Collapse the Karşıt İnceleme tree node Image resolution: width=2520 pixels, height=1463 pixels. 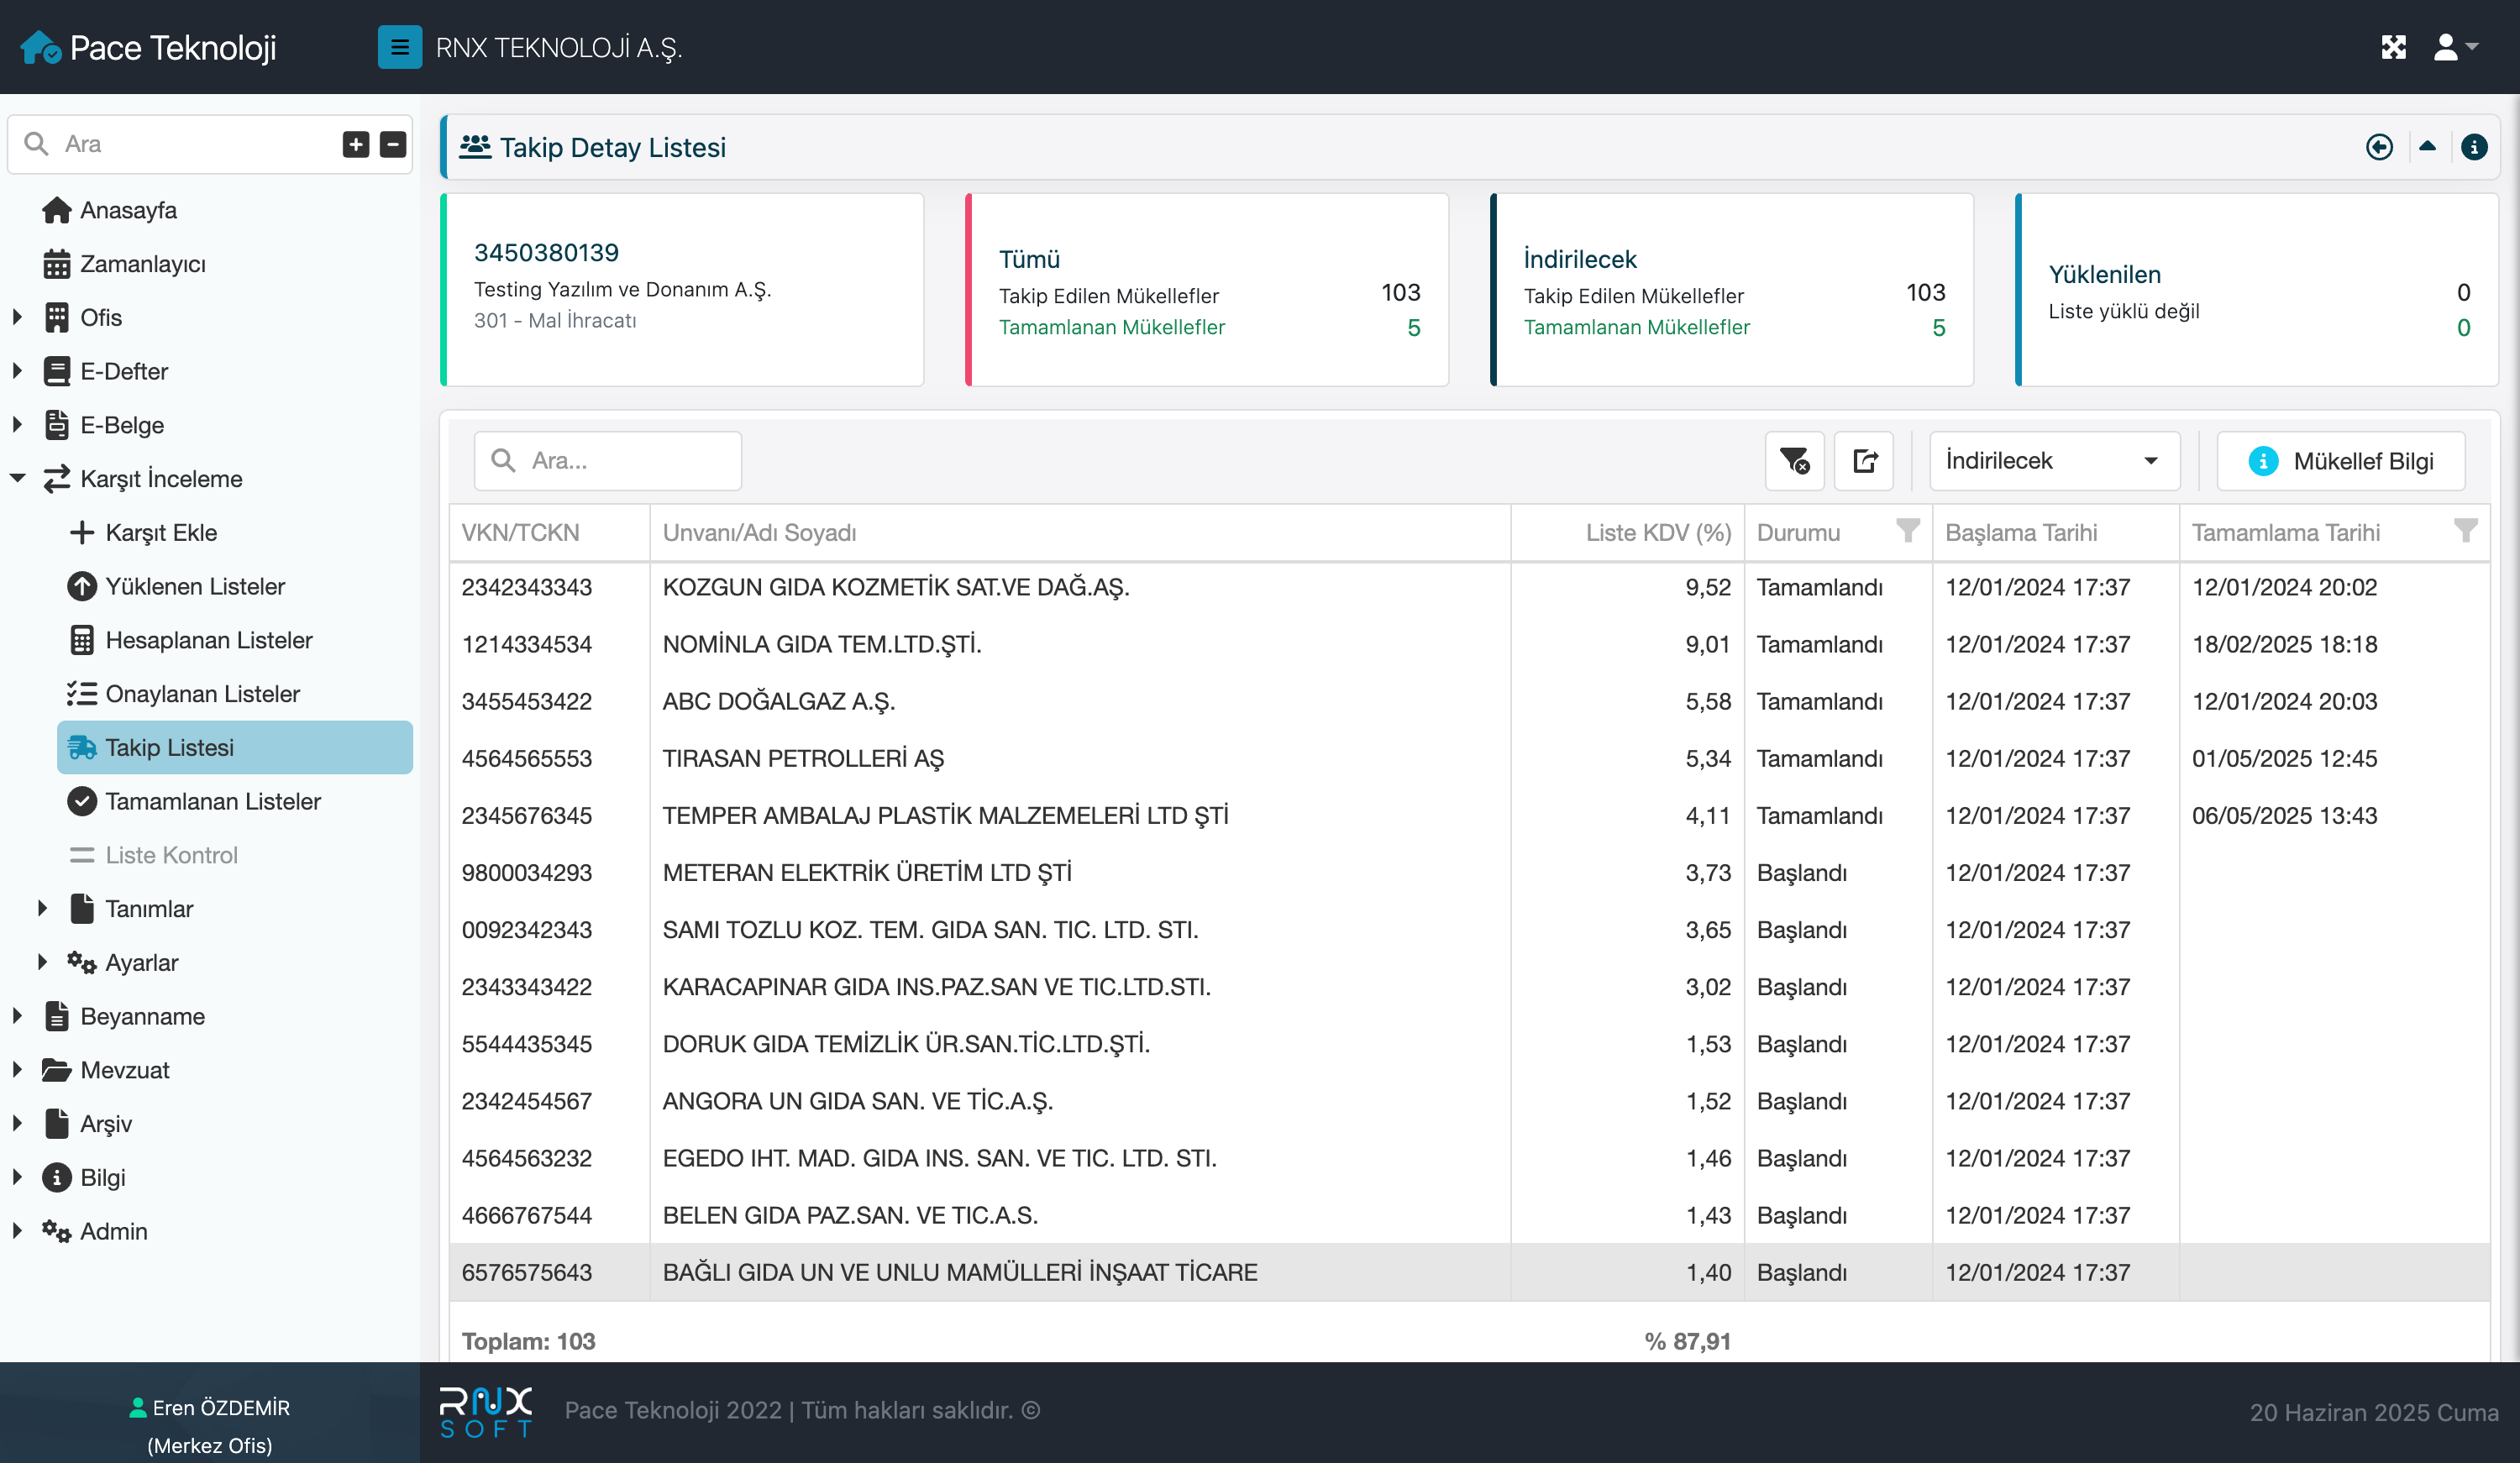tap(17, 479)
